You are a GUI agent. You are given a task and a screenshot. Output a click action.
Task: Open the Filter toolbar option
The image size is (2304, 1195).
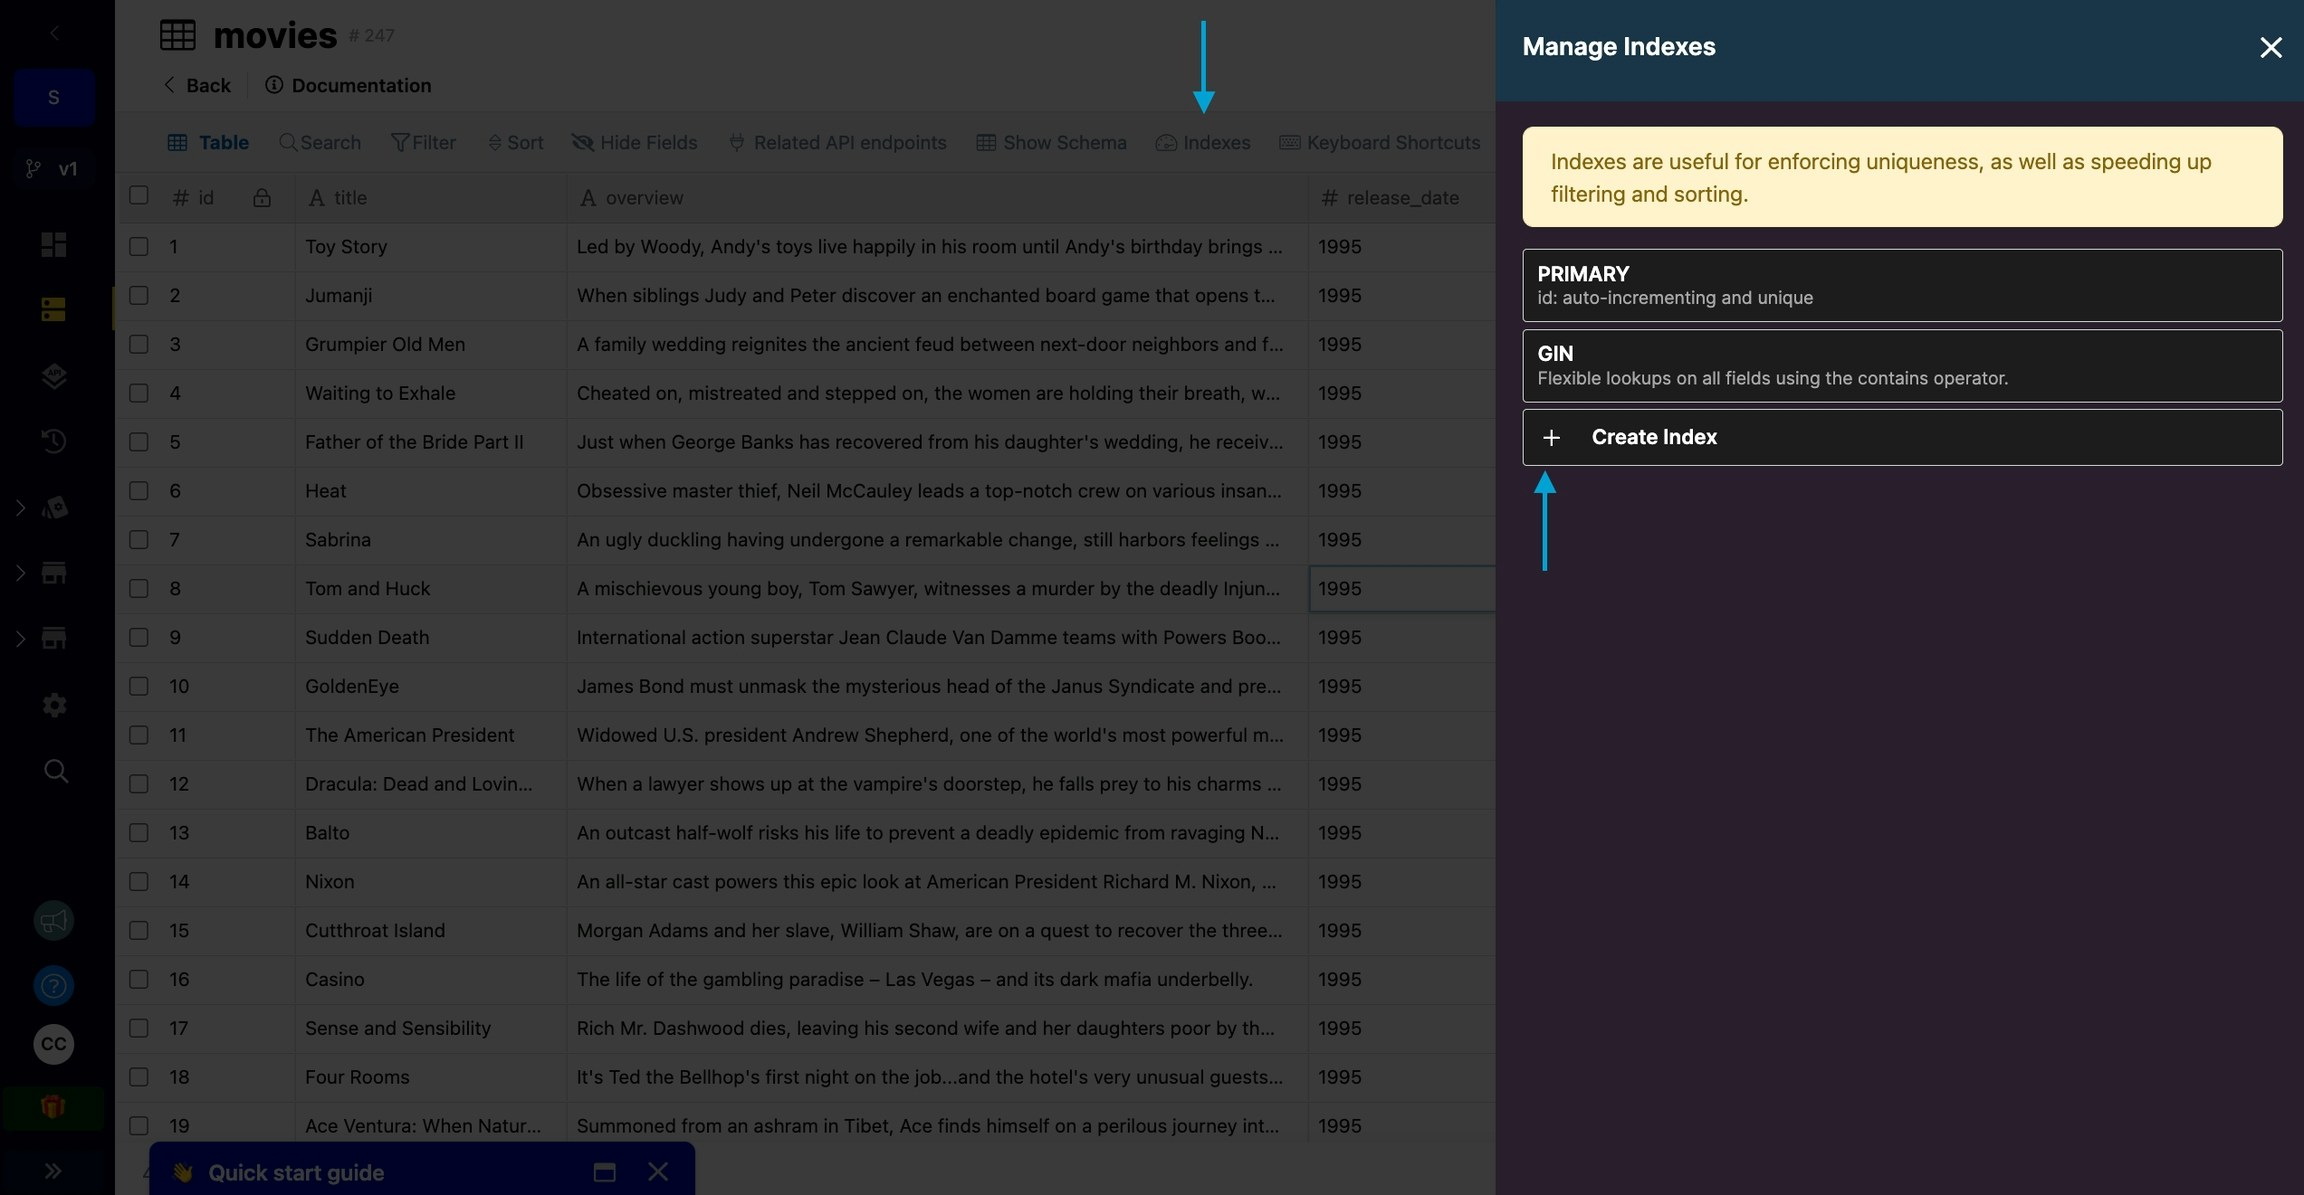[423, 143]
